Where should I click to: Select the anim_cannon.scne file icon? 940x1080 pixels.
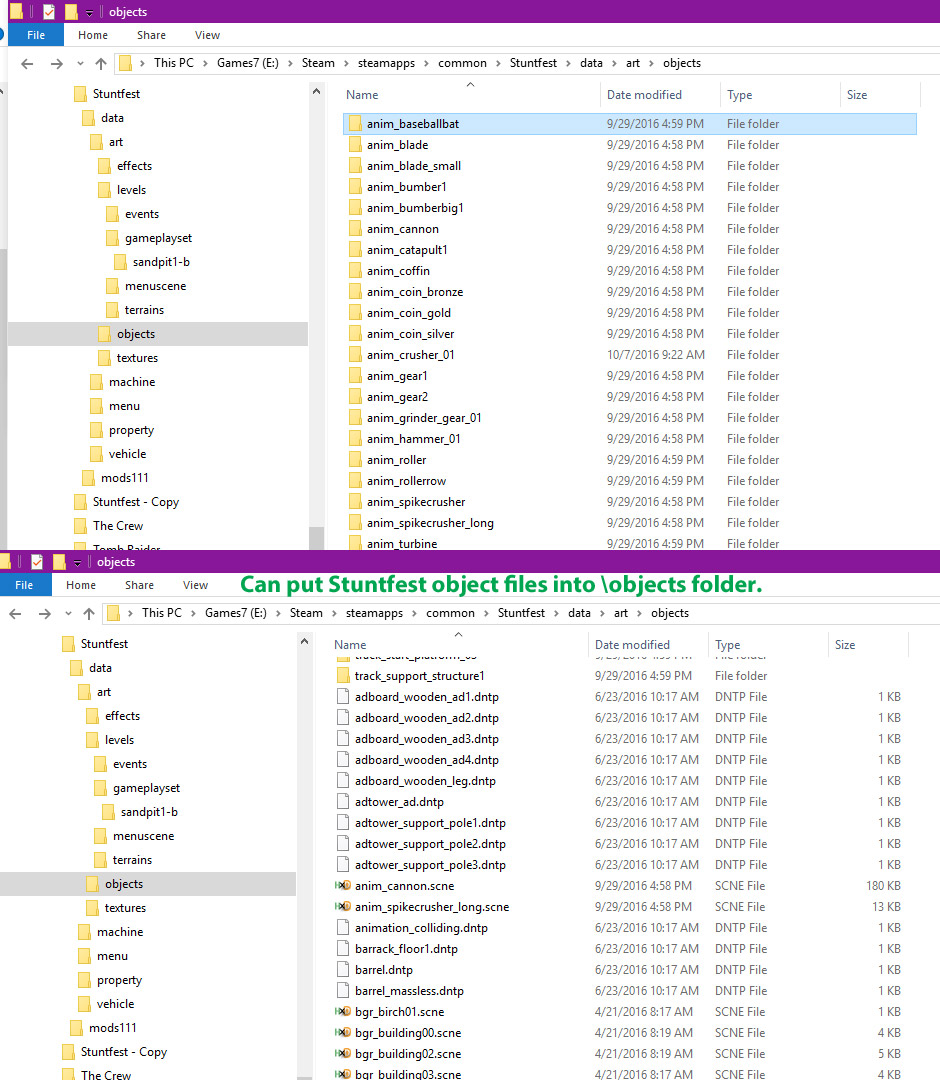343,886
